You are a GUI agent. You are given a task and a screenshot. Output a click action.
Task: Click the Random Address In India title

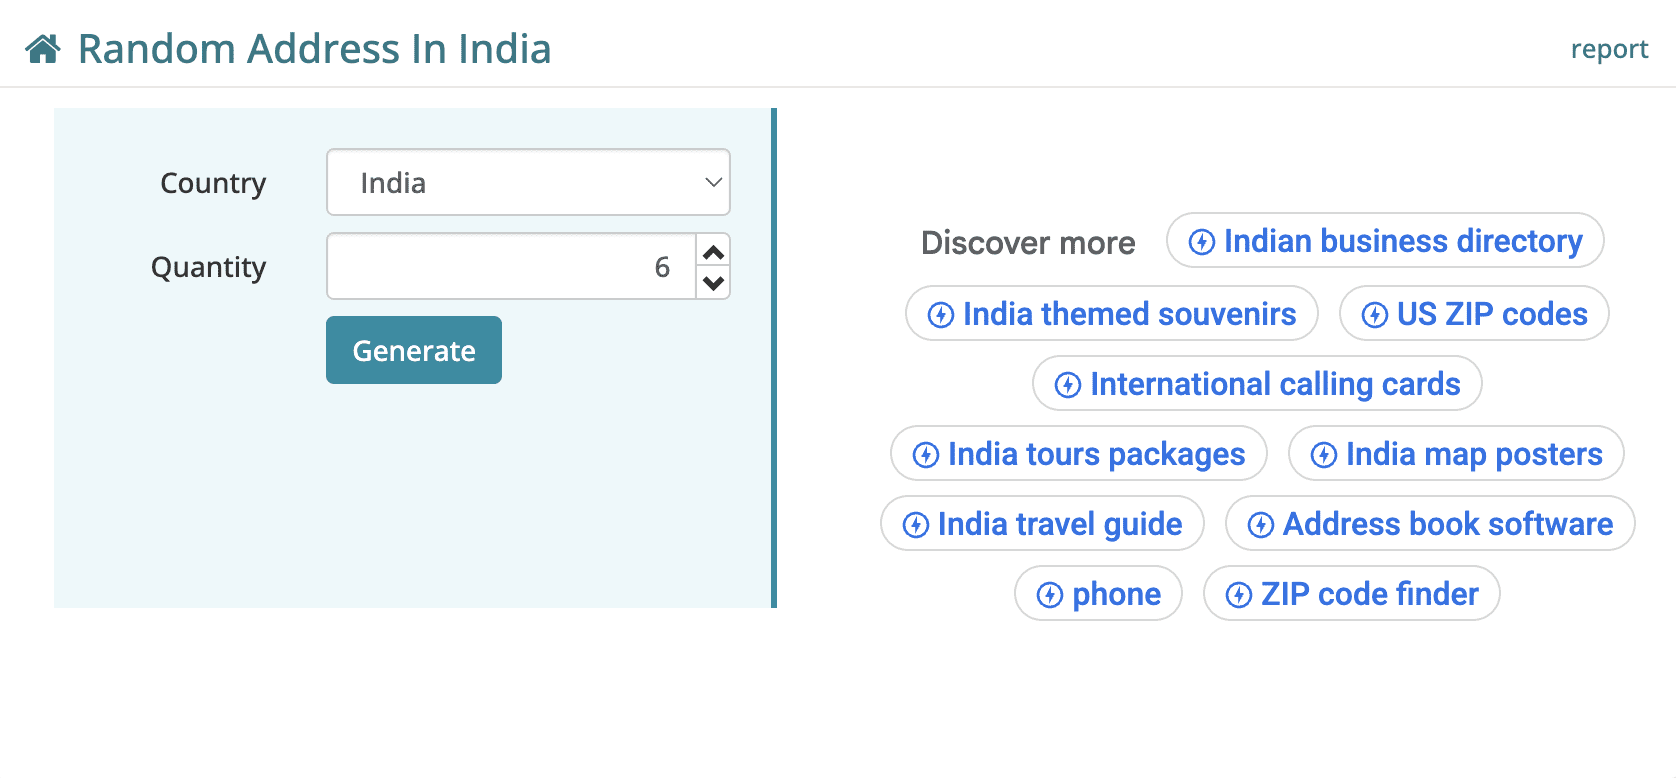click(314, 49)
